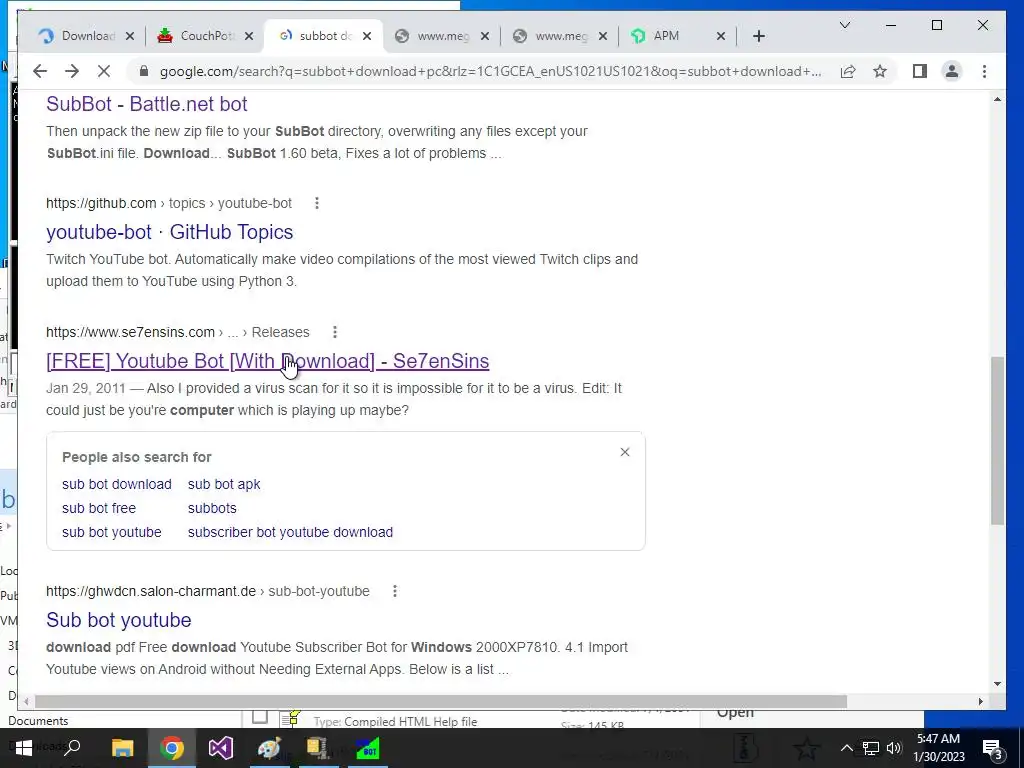Open a new tab with plus button
The width and height of the screenshot is (1024, 768).
point(758,36)
